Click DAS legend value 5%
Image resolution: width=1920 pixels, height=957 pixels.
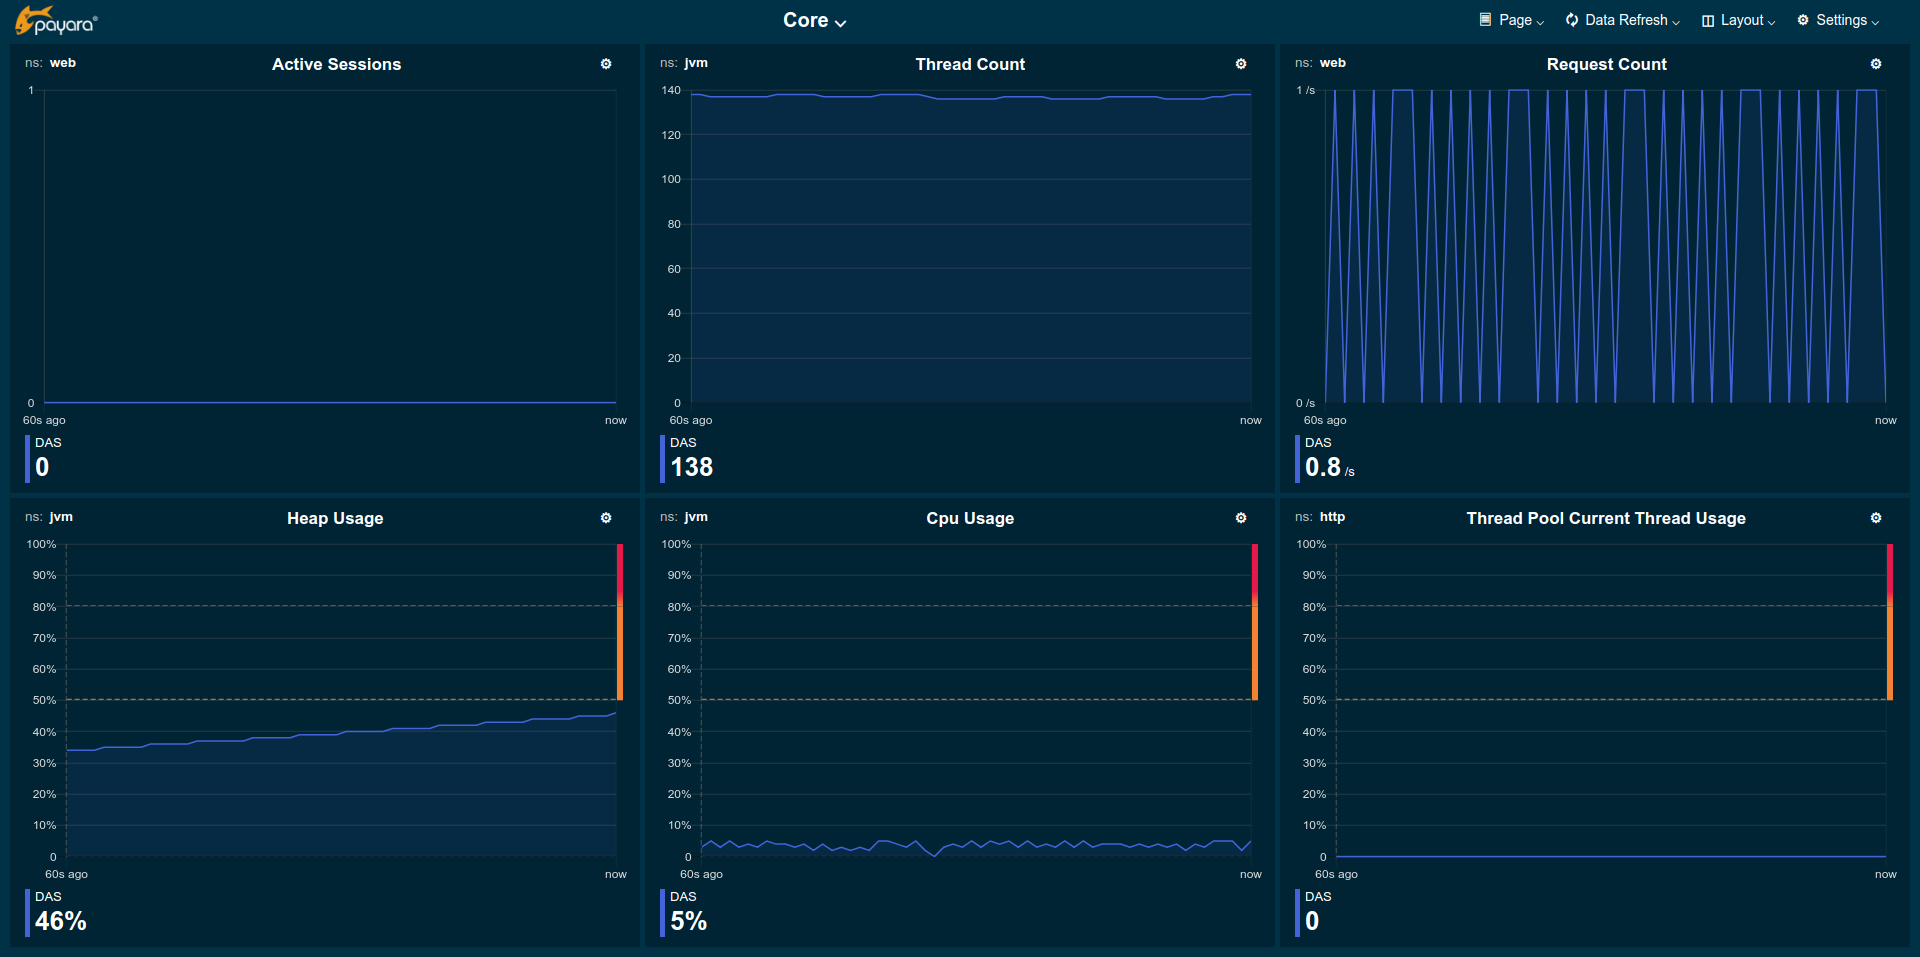pos(688,921)
